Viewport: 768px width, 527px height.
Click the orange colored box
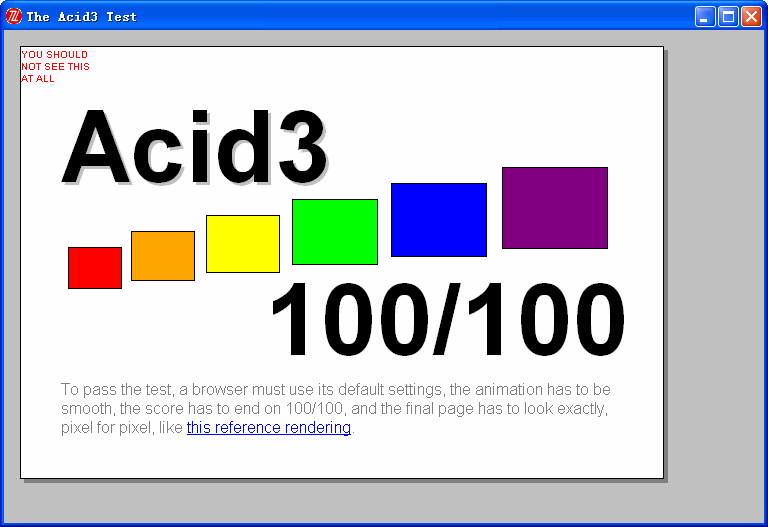[x=163, y=256]
